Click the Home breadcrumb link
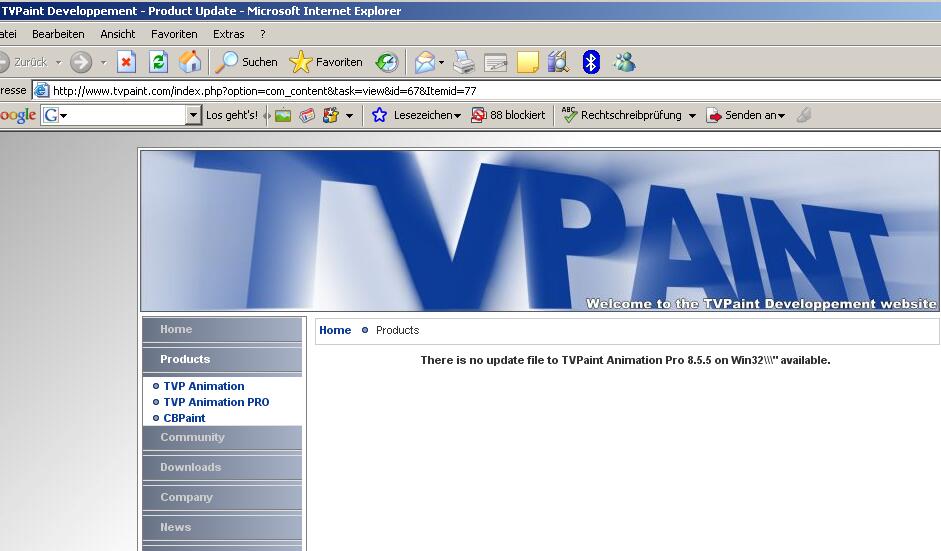 click(x=335, y=330)
